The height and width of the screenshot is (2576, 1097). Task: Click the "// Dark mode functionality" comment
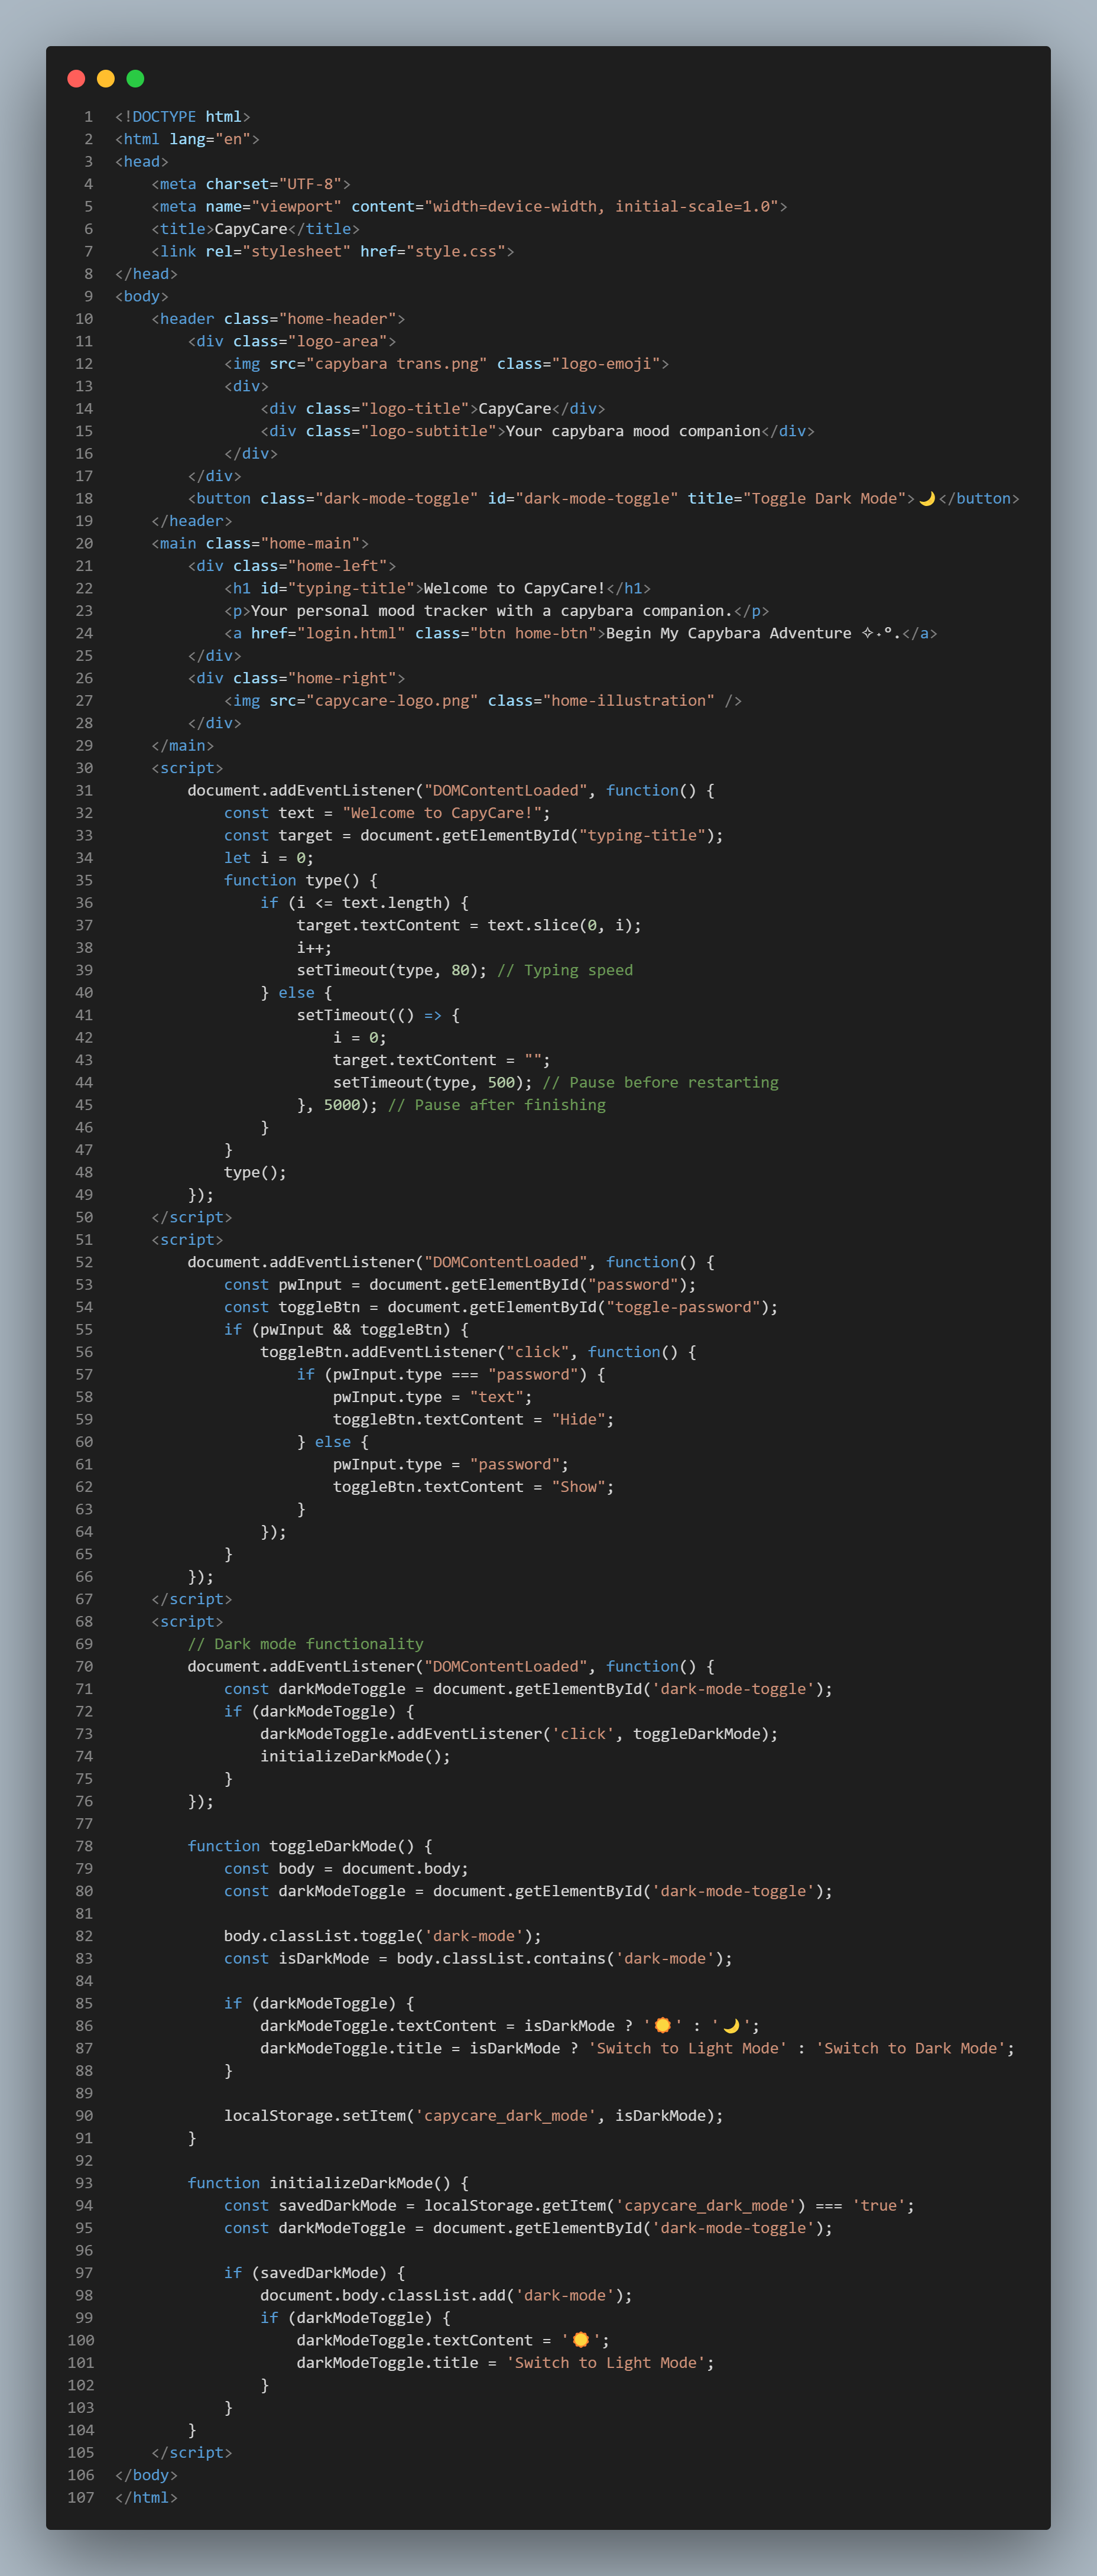click(306, 1644)
